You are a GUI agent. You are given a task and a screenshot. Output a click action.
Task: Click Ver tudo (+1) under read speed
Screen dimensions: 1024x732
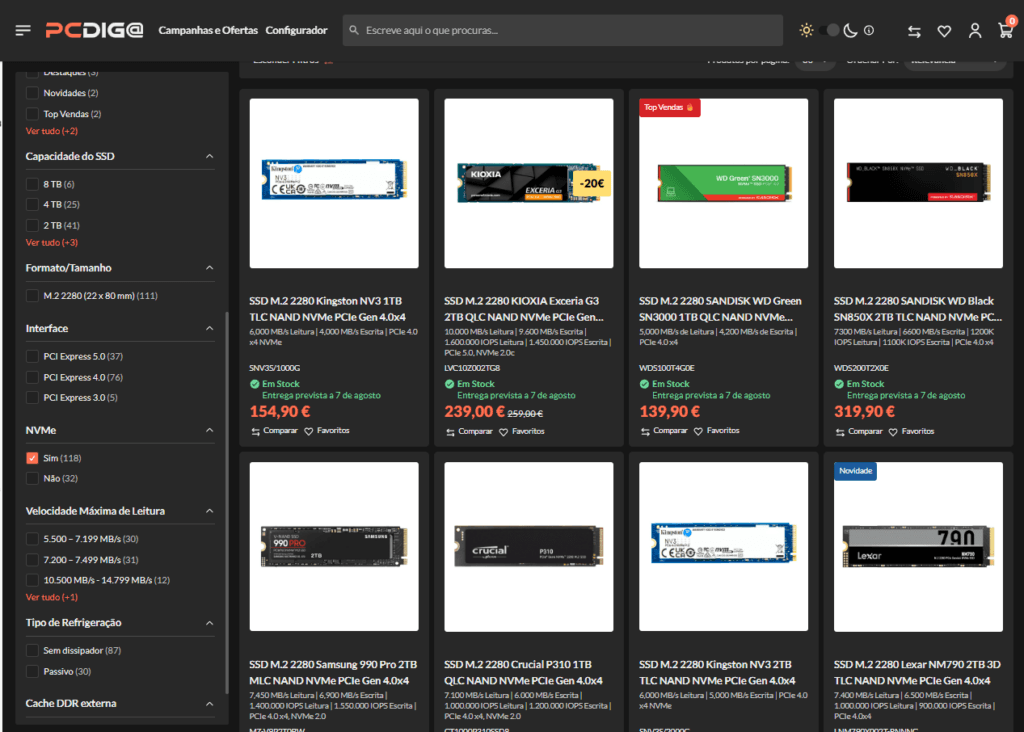[52, 597]
